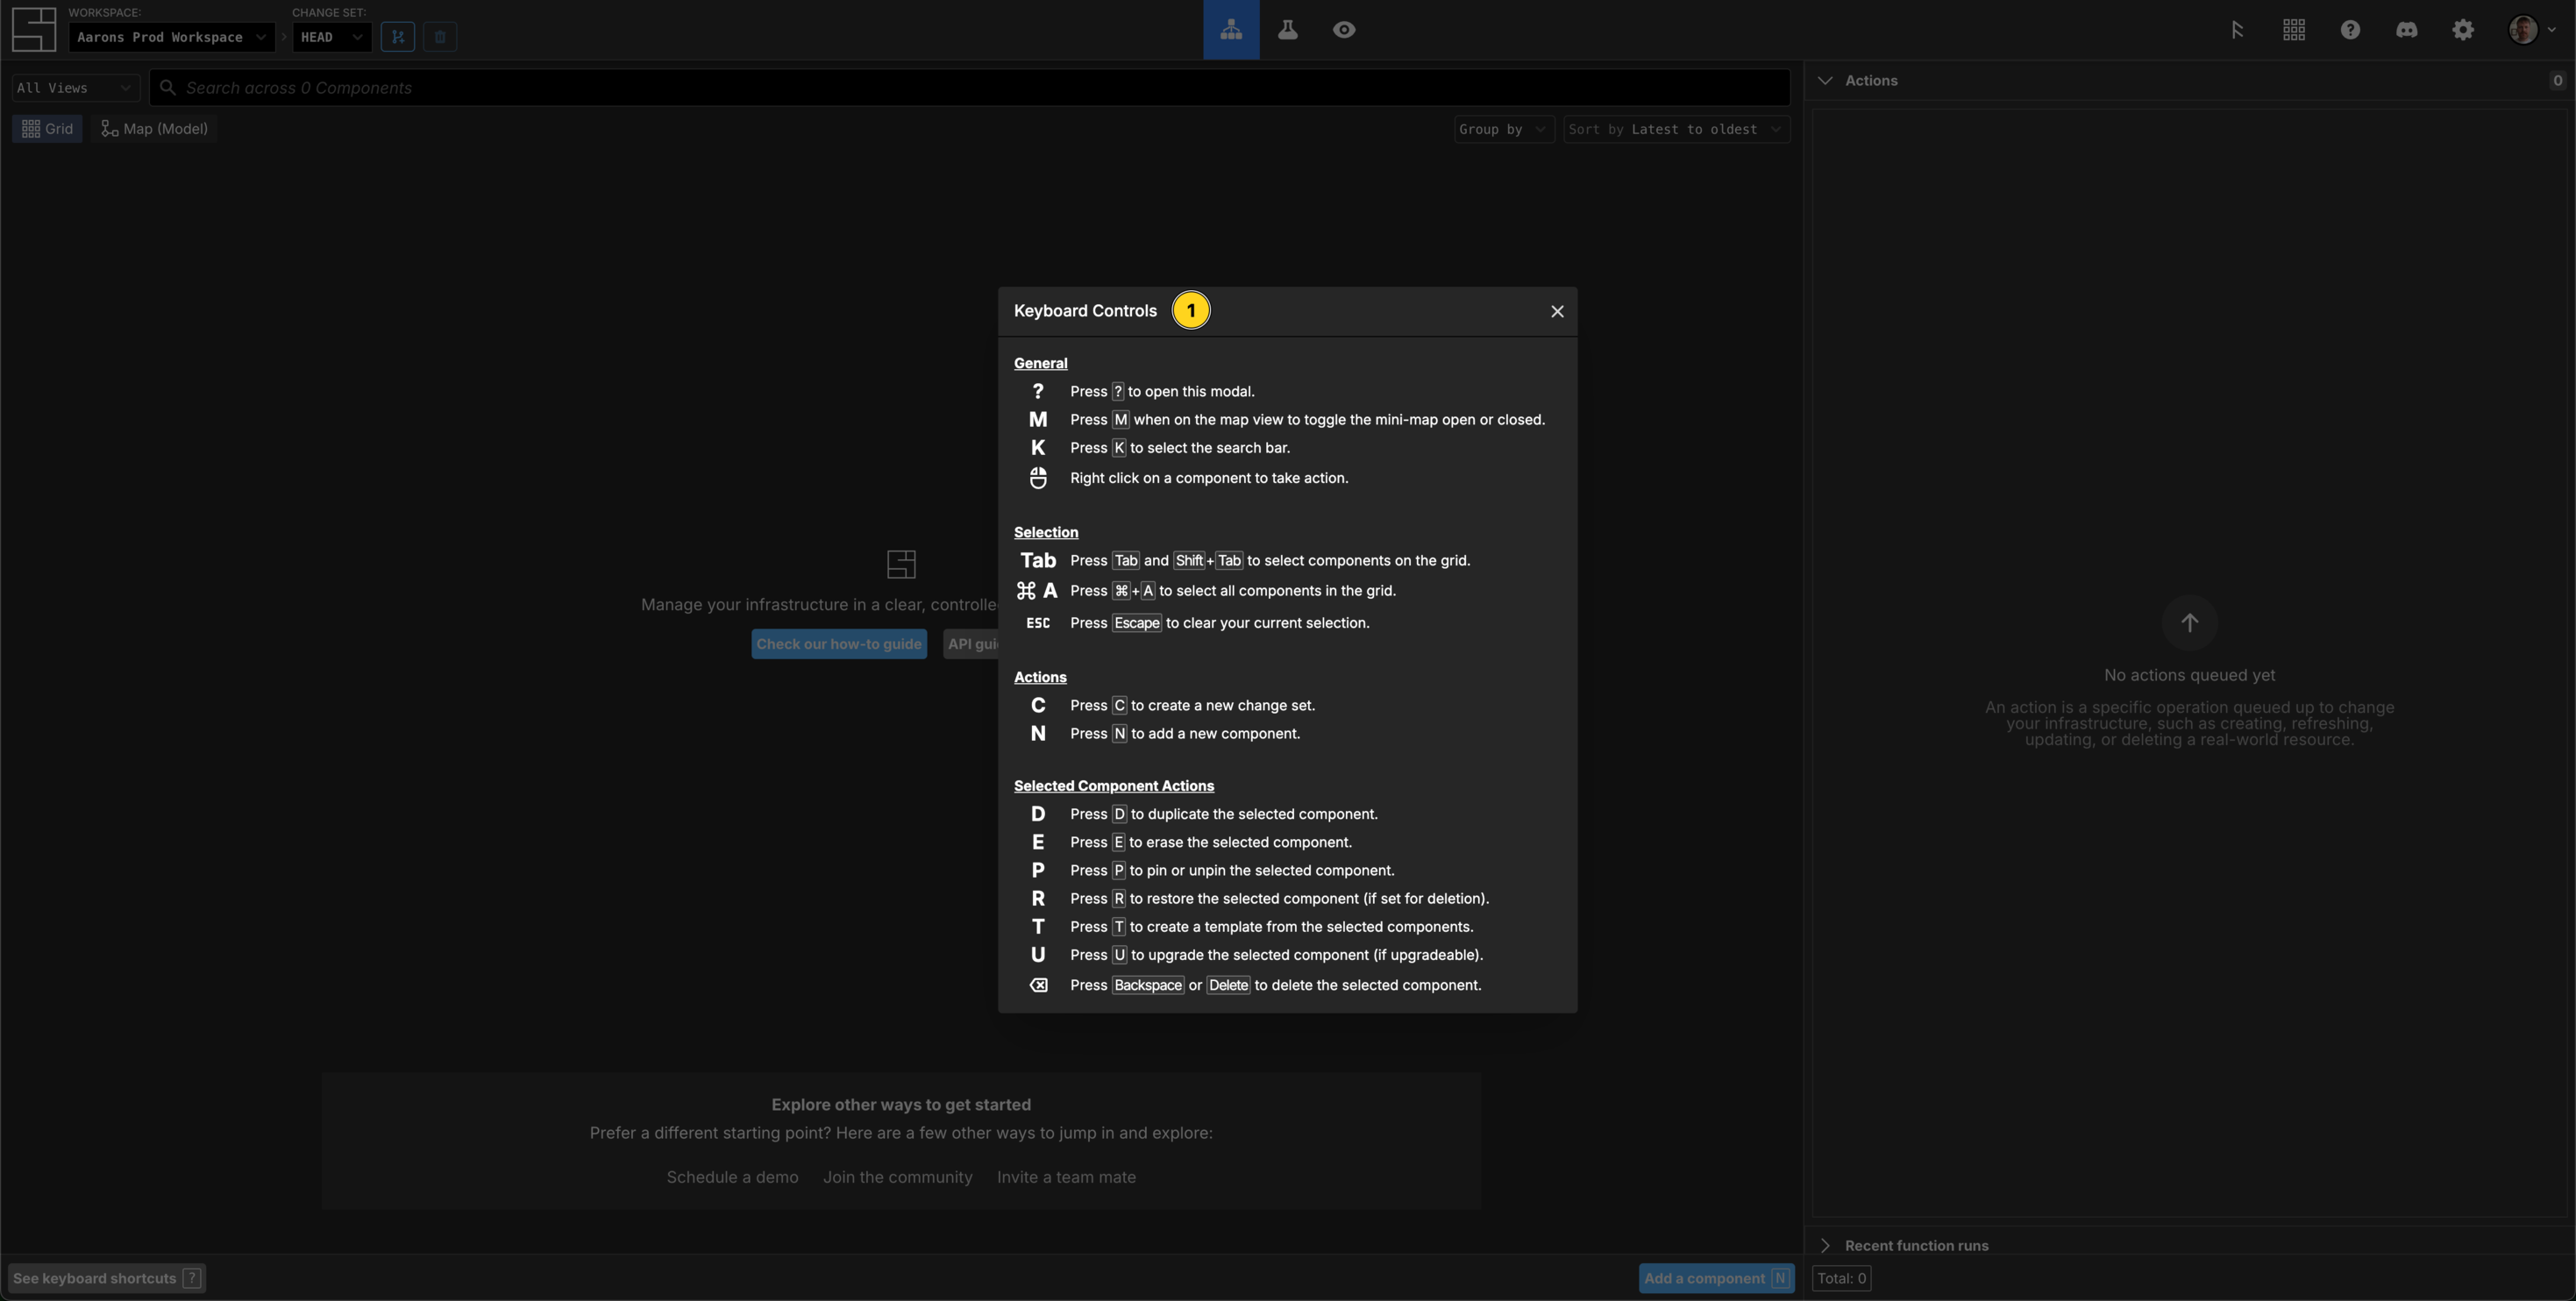Switch to the Grid view tab
2576x1301 pixels.
pos(47,129)
